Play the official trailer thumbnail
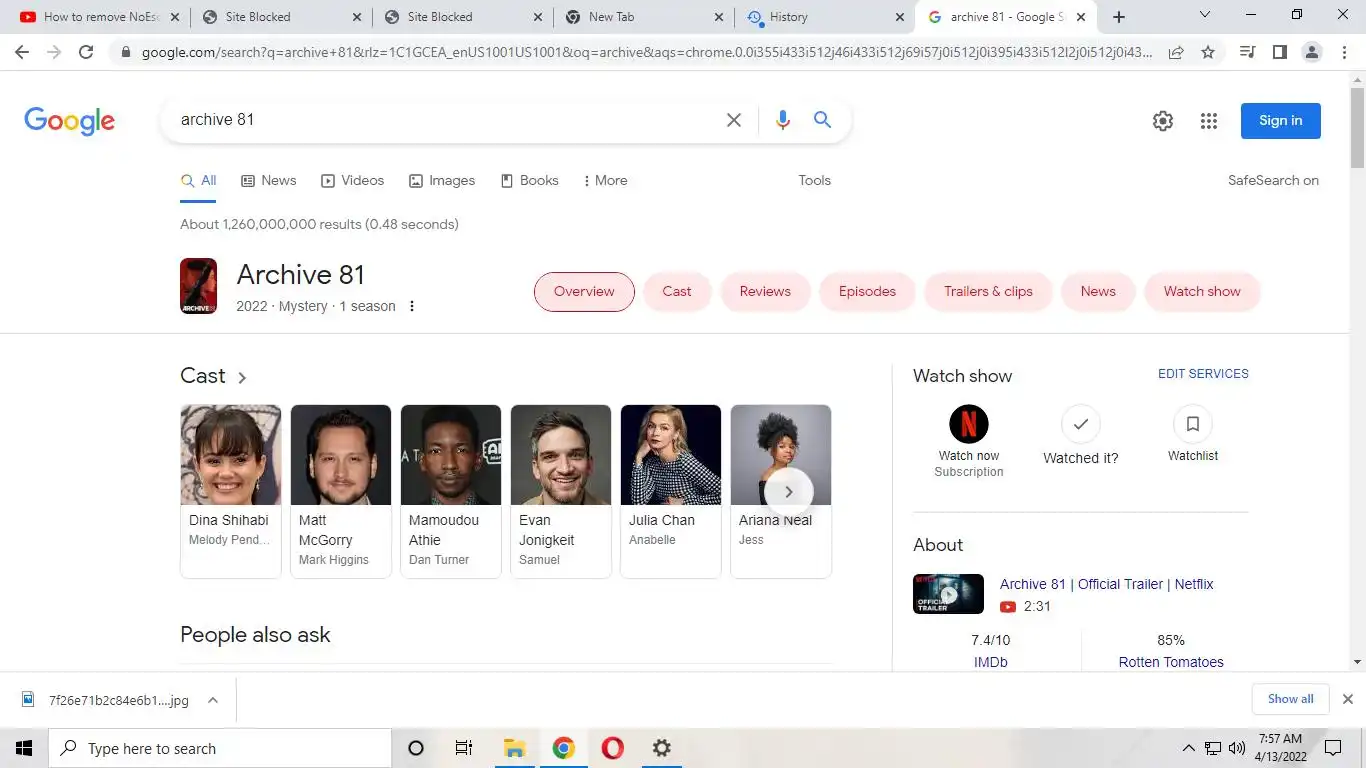1366x768 pixels. (x=948, y=594)
